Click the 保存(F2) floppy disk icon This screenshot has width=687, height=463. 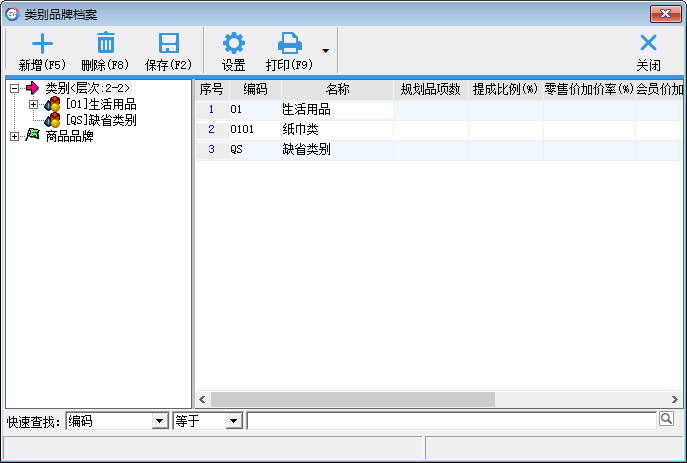[x=169, y=43]
